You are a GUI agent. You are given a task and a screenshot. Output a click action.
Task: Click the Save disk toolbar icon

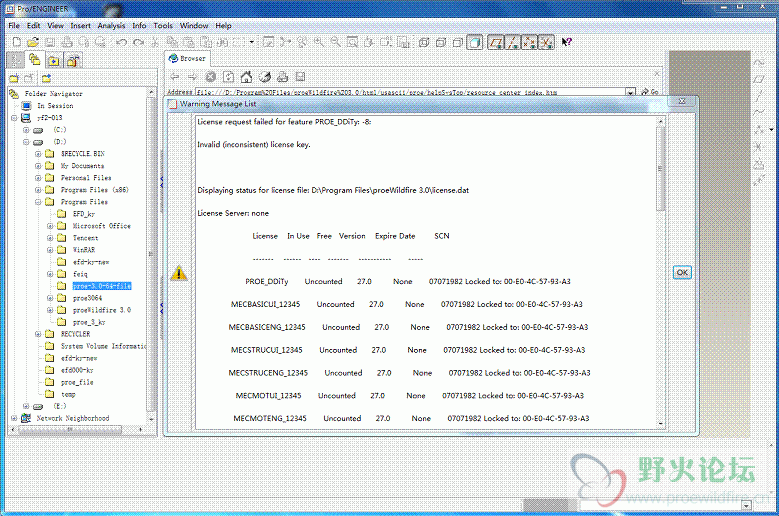tap(50, 43)
